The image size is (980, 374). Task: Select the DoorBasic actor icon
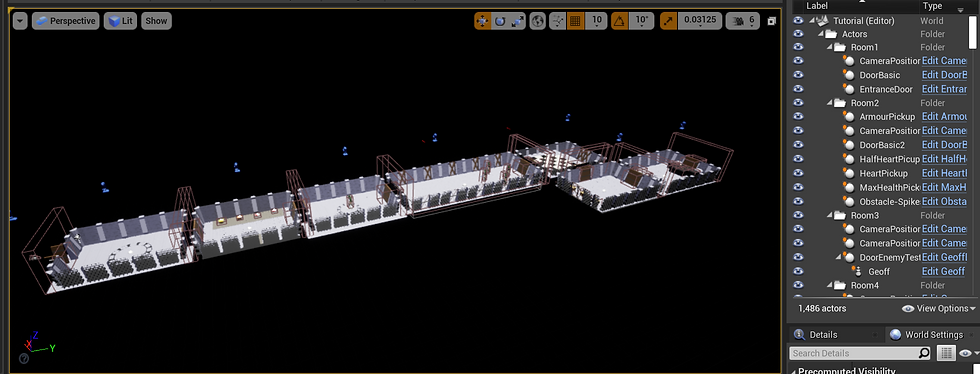click(848, 75)
